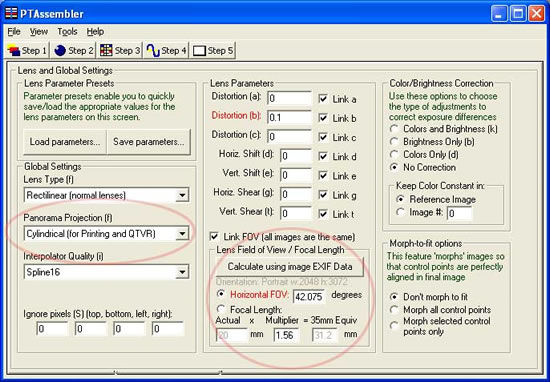
Task: Open the Tools menu
Action: tap(67, 32)
